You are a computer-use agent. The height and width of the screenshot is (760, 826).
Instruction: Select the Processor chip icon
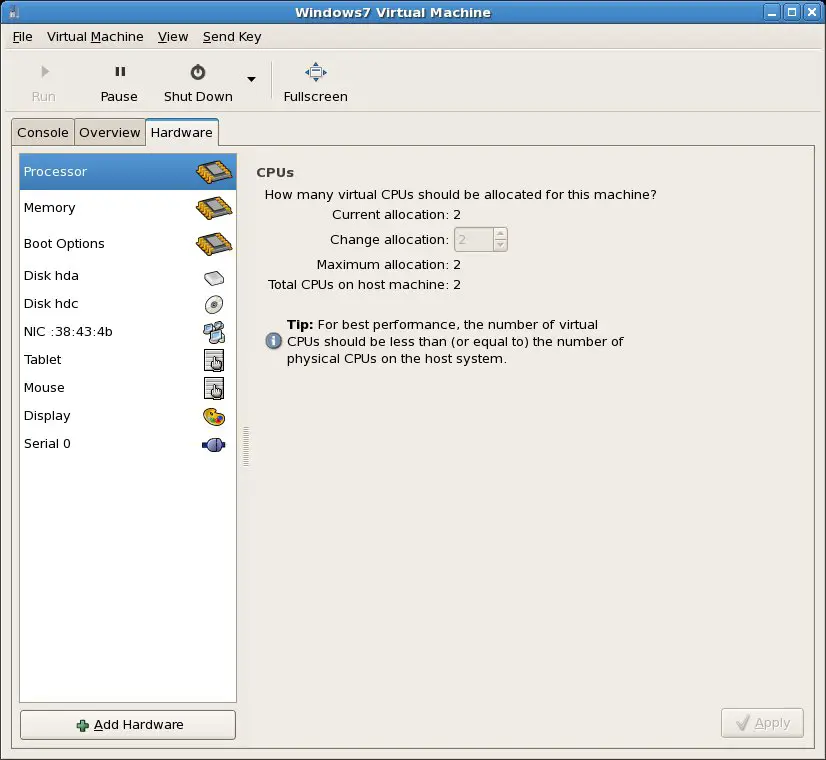[214, 172]
